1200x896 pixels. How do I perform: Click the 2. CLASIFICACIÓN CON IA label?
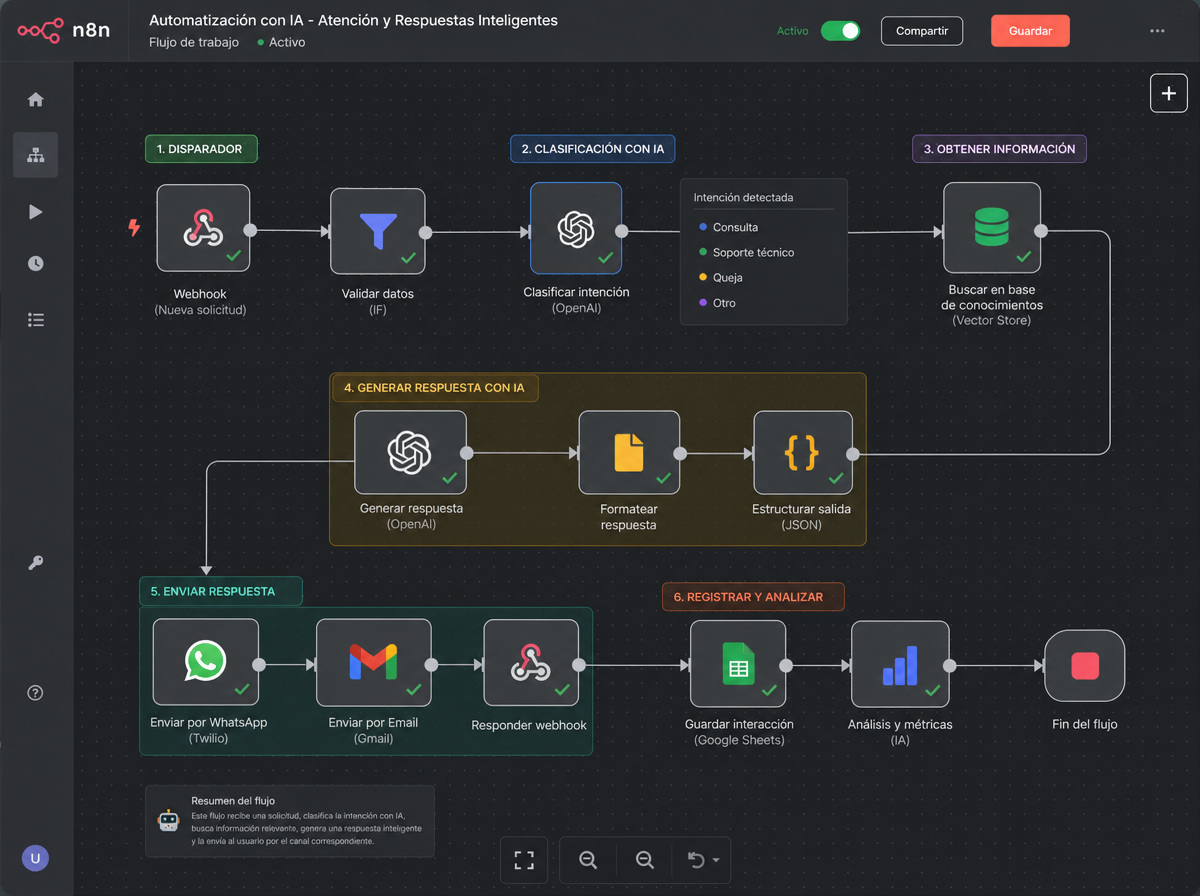pos(593,149)
